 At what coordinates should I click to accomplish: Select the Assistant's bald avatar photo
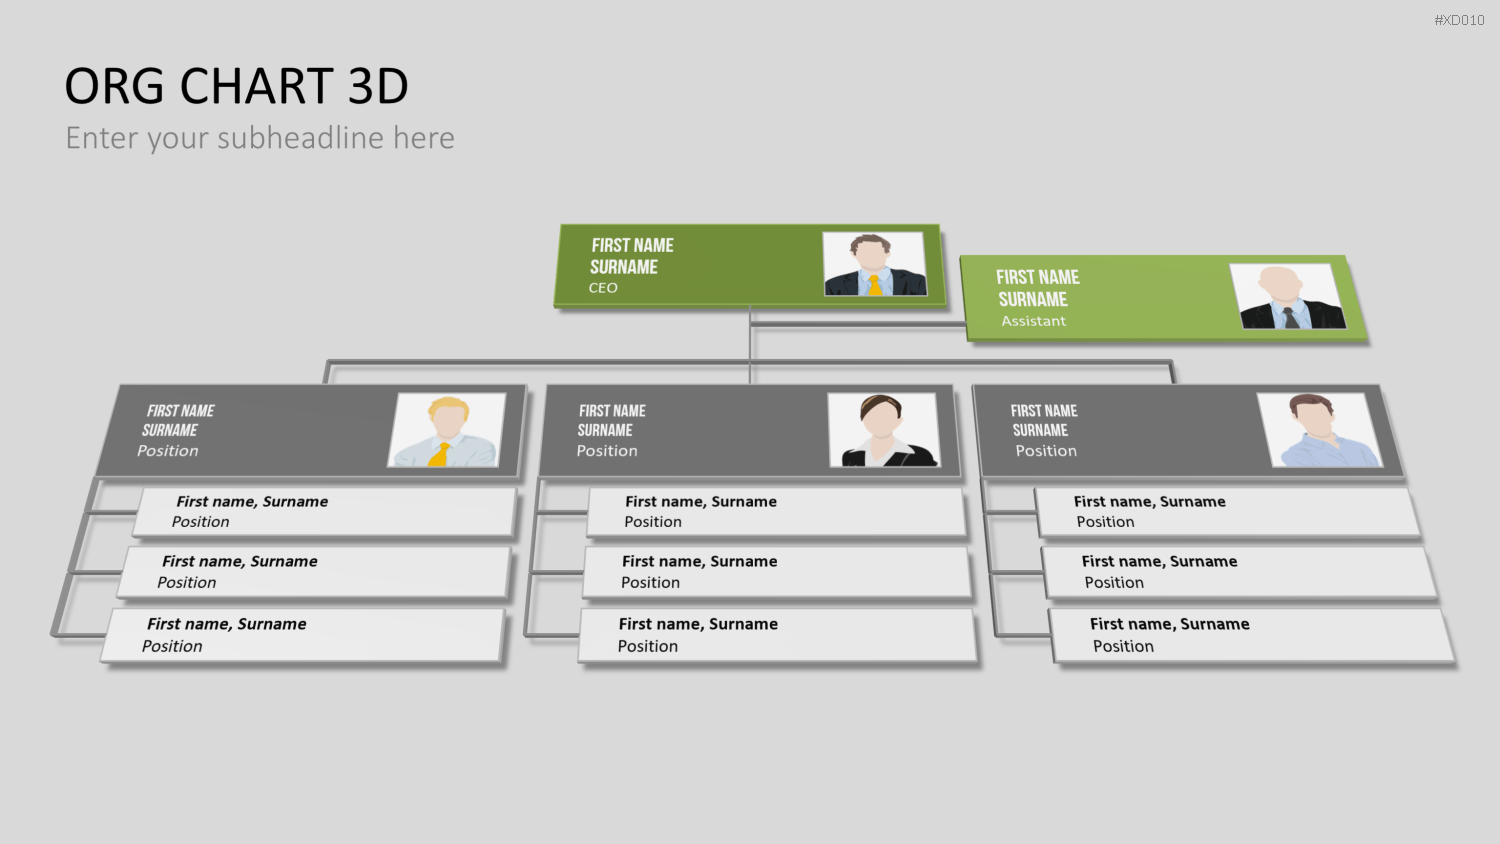tap(1287, 296)
